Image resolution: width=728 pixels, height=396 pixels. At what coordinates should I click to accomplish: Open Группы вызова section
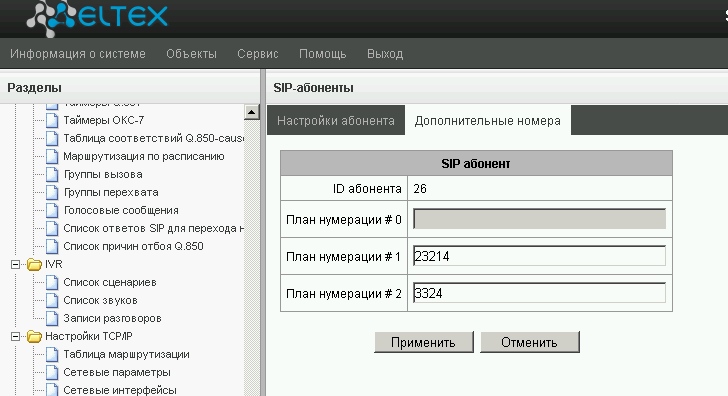click(x=103, y=175)
